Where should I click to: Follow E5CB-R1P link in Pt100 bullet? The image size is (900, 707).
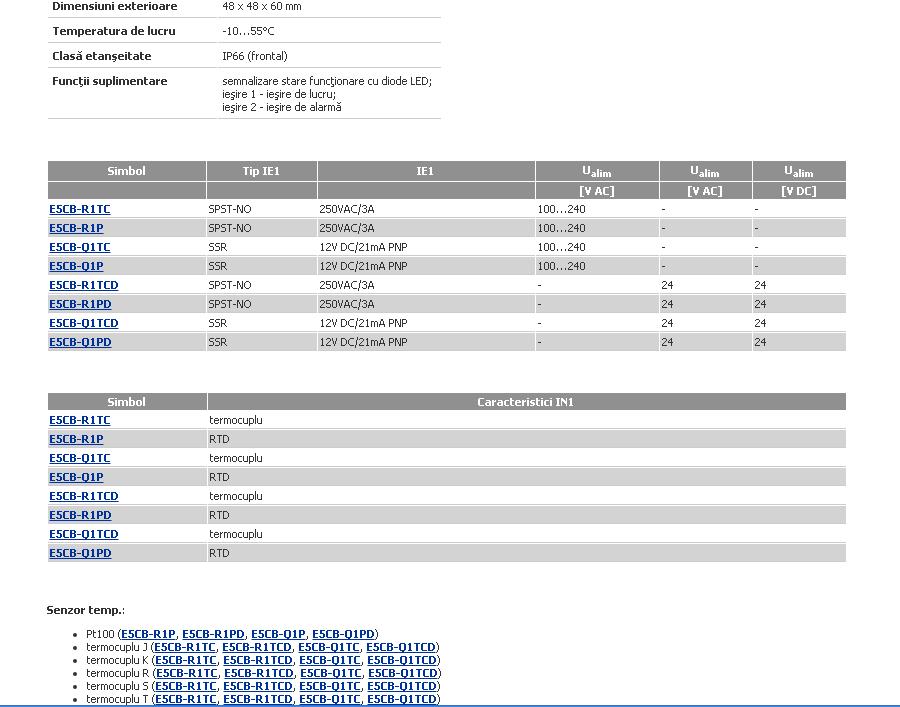tap(148, 634)
